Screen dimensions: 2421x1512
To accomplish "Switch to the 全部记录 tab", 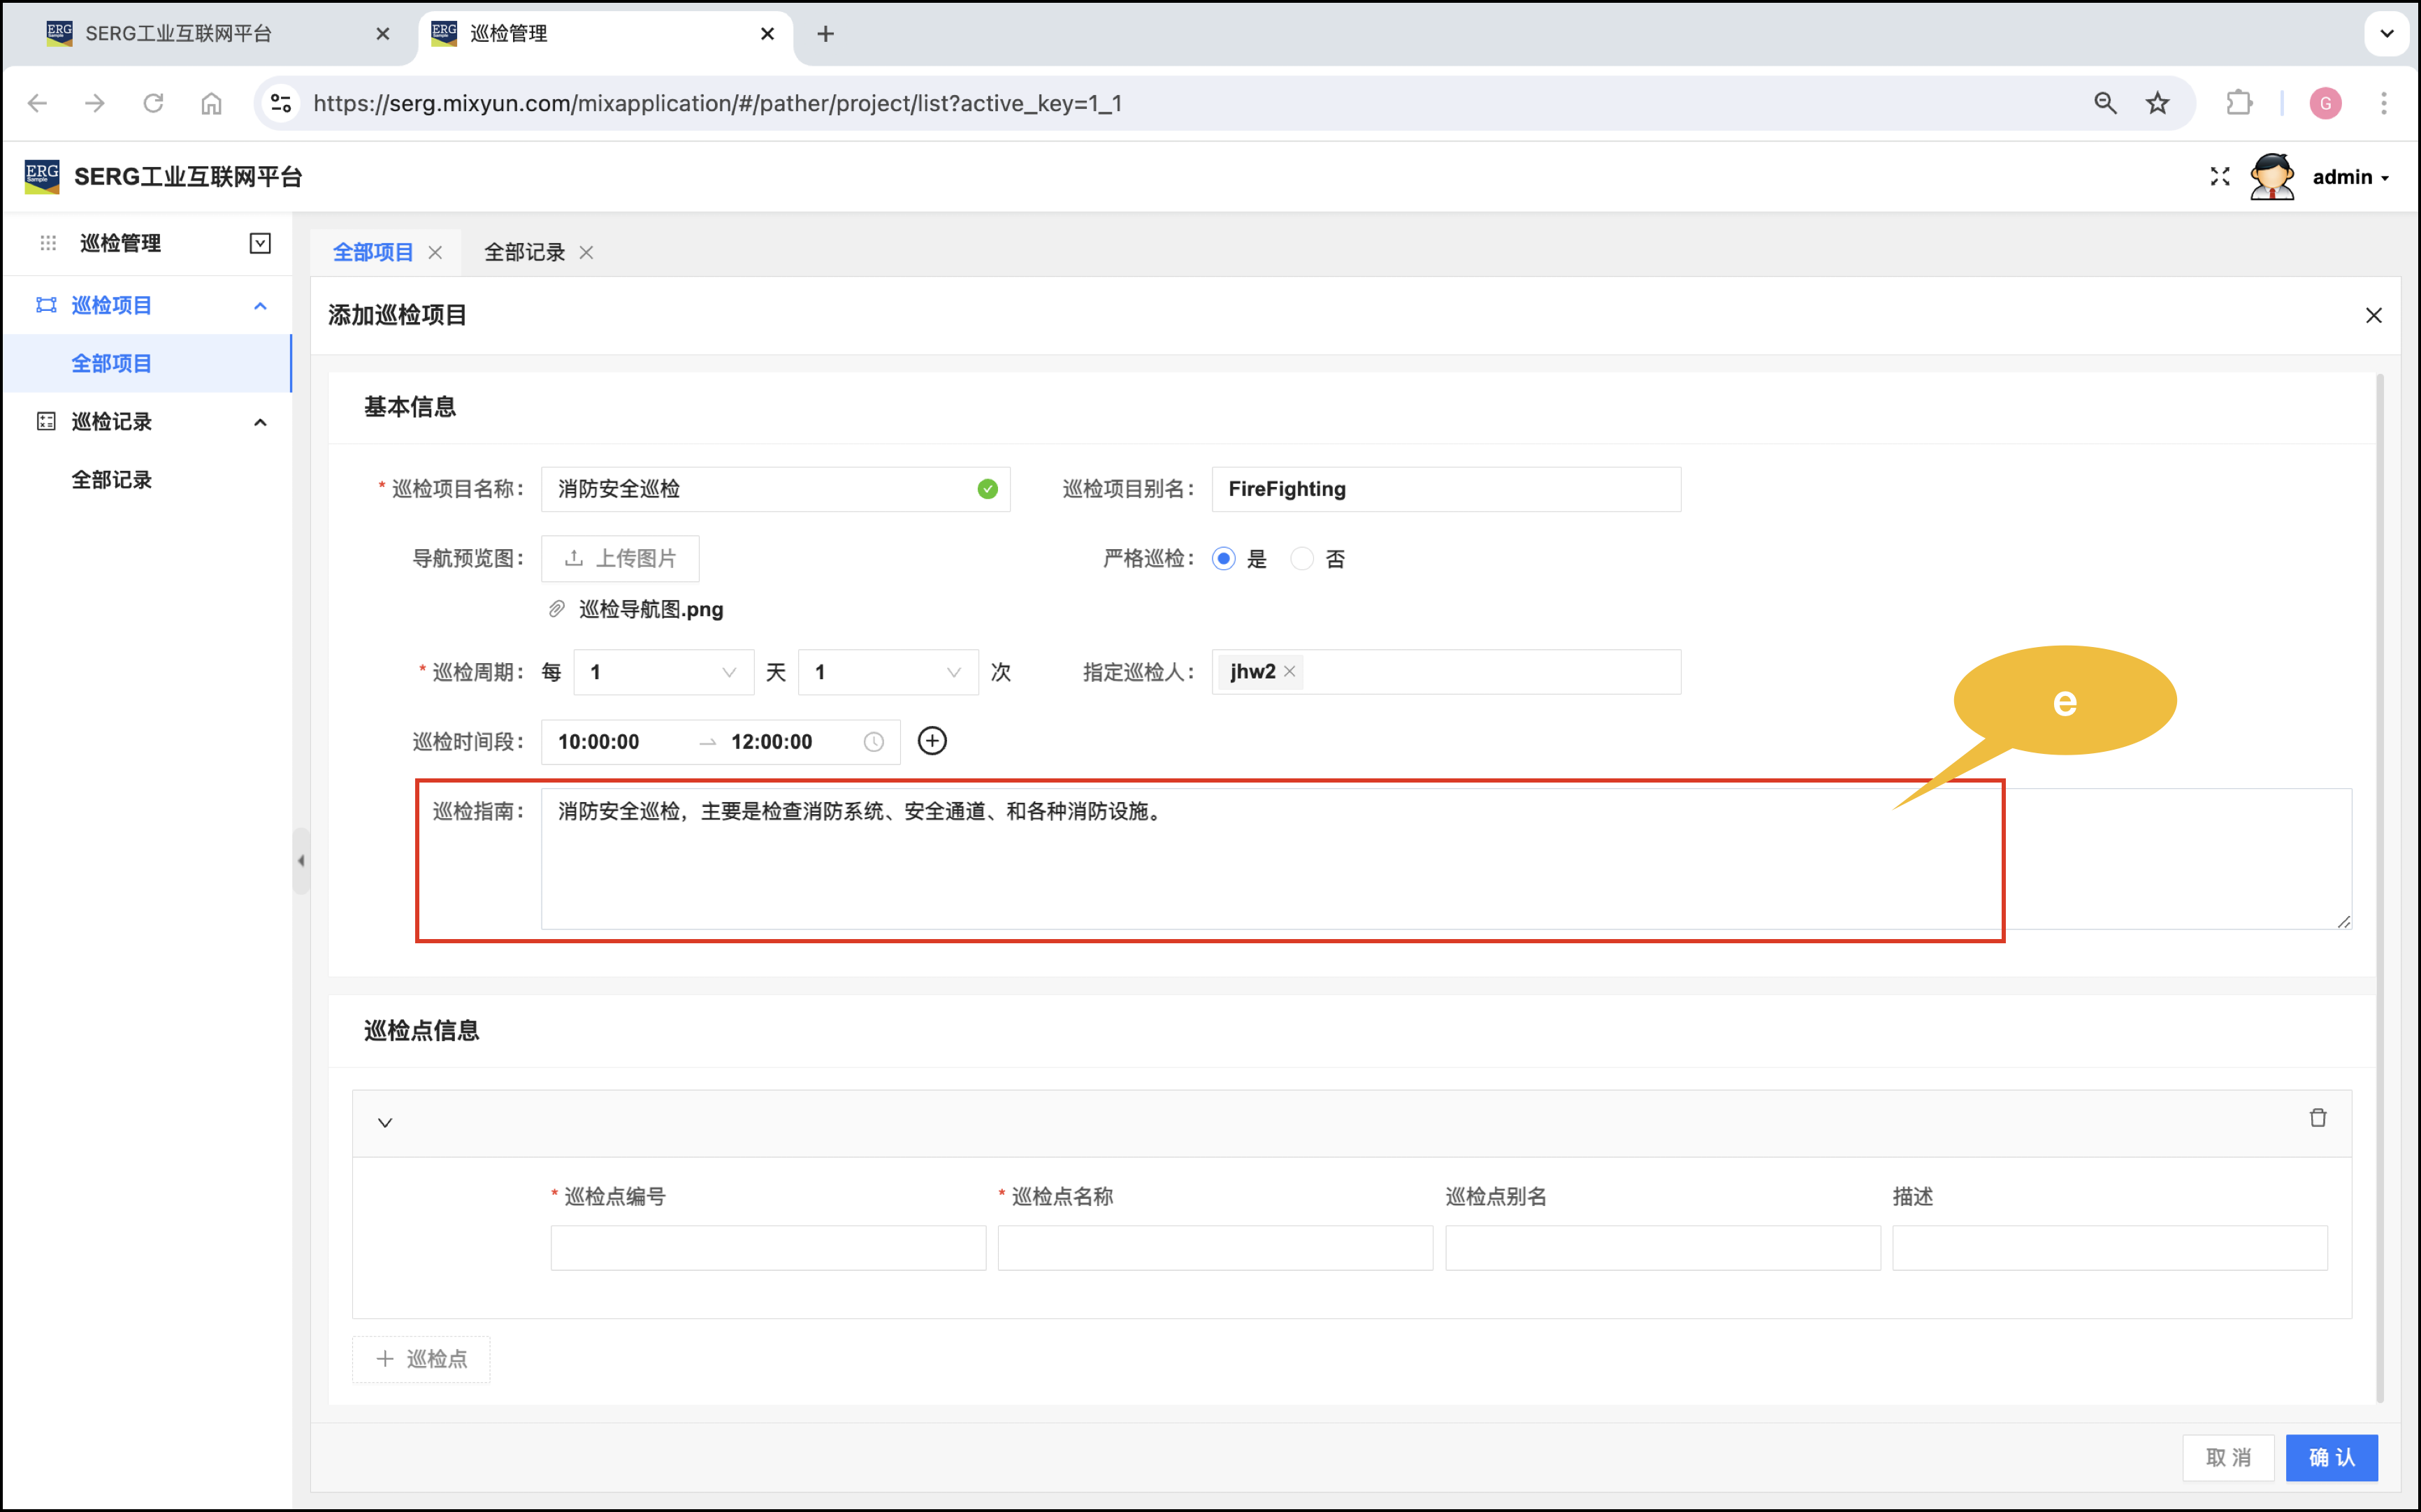I will click(x=524, y=253).
